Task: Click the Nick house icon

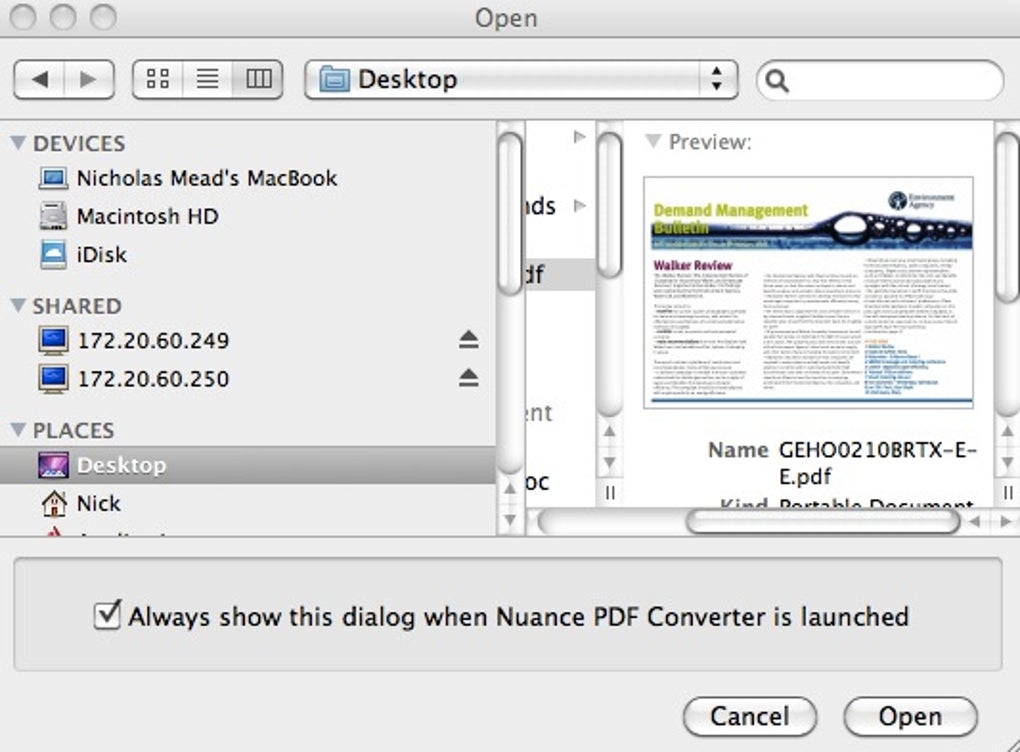Action: 53,503
